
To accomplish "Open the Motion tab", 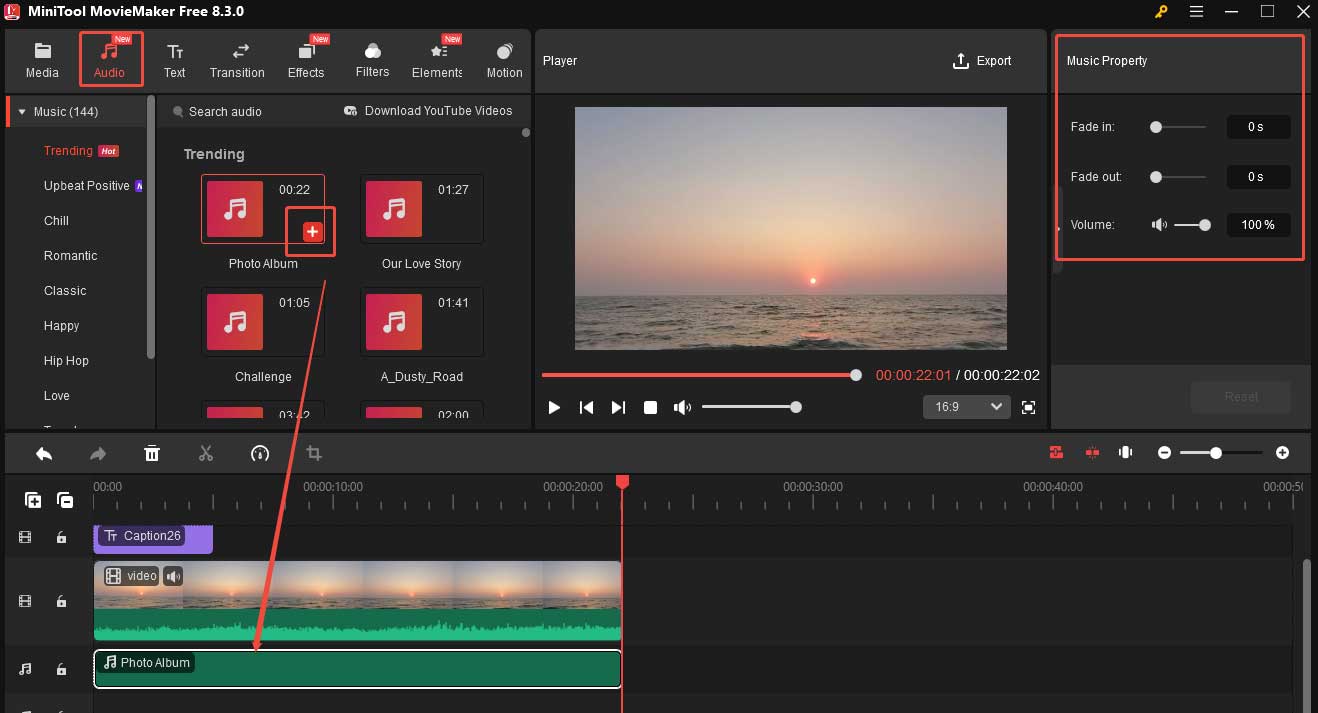I will tap(504, 60).
